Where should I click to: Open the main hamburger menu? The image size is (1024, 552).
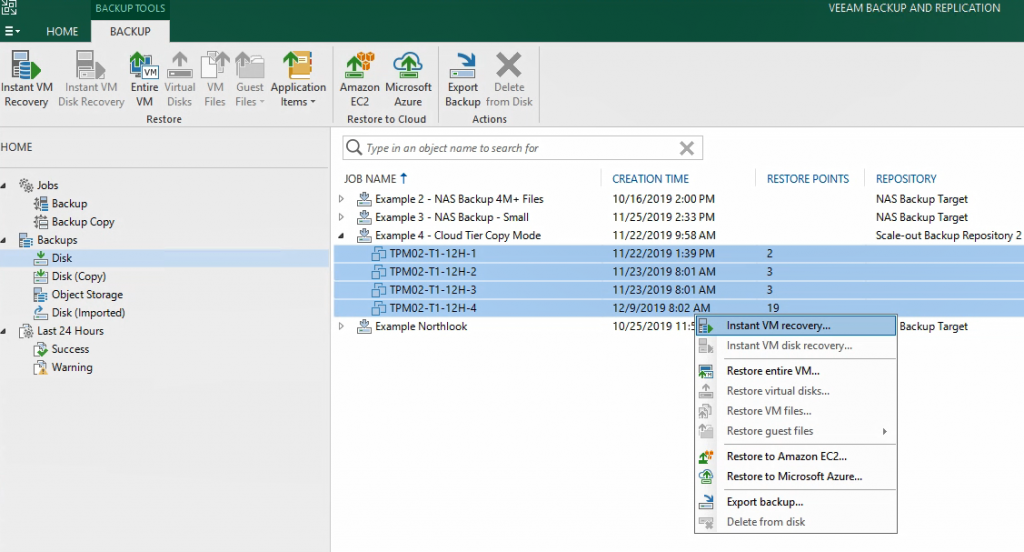12,31
